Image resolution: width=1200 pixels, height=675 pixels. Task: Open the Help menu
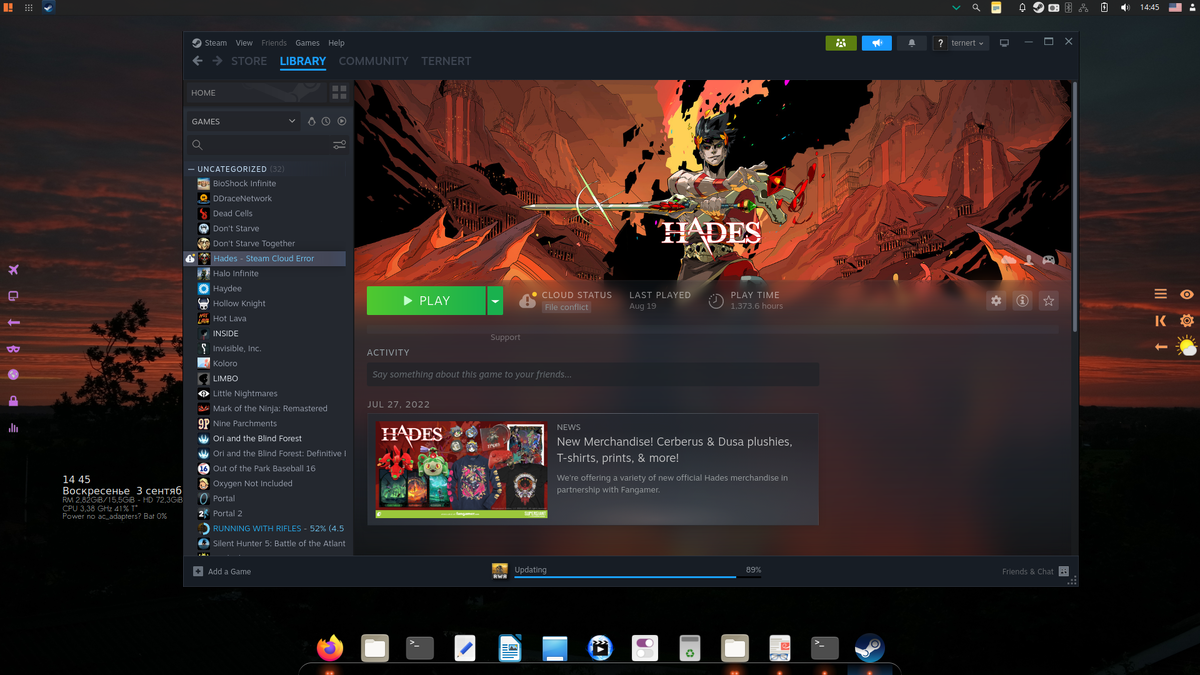point(337,43)
